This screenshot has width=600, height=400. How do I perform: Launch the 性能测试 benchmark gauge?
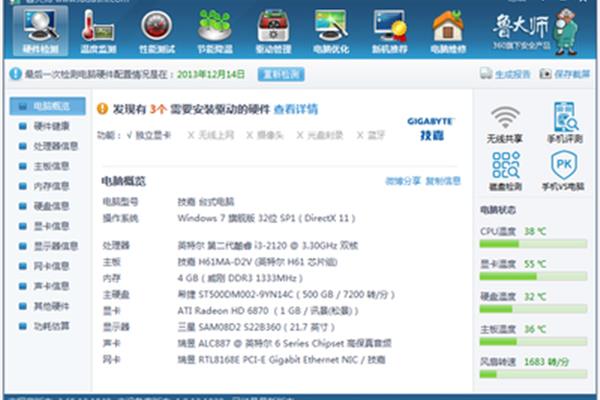point(157,31)
